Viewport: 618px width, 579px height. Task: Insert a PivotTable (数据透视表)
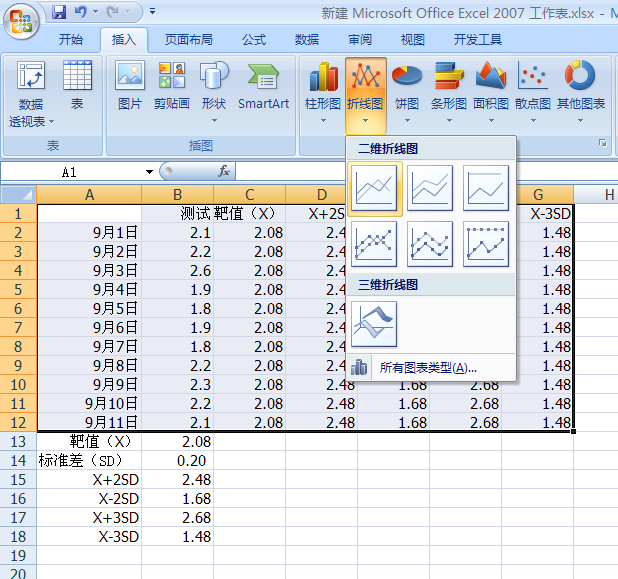coord(31,92)
